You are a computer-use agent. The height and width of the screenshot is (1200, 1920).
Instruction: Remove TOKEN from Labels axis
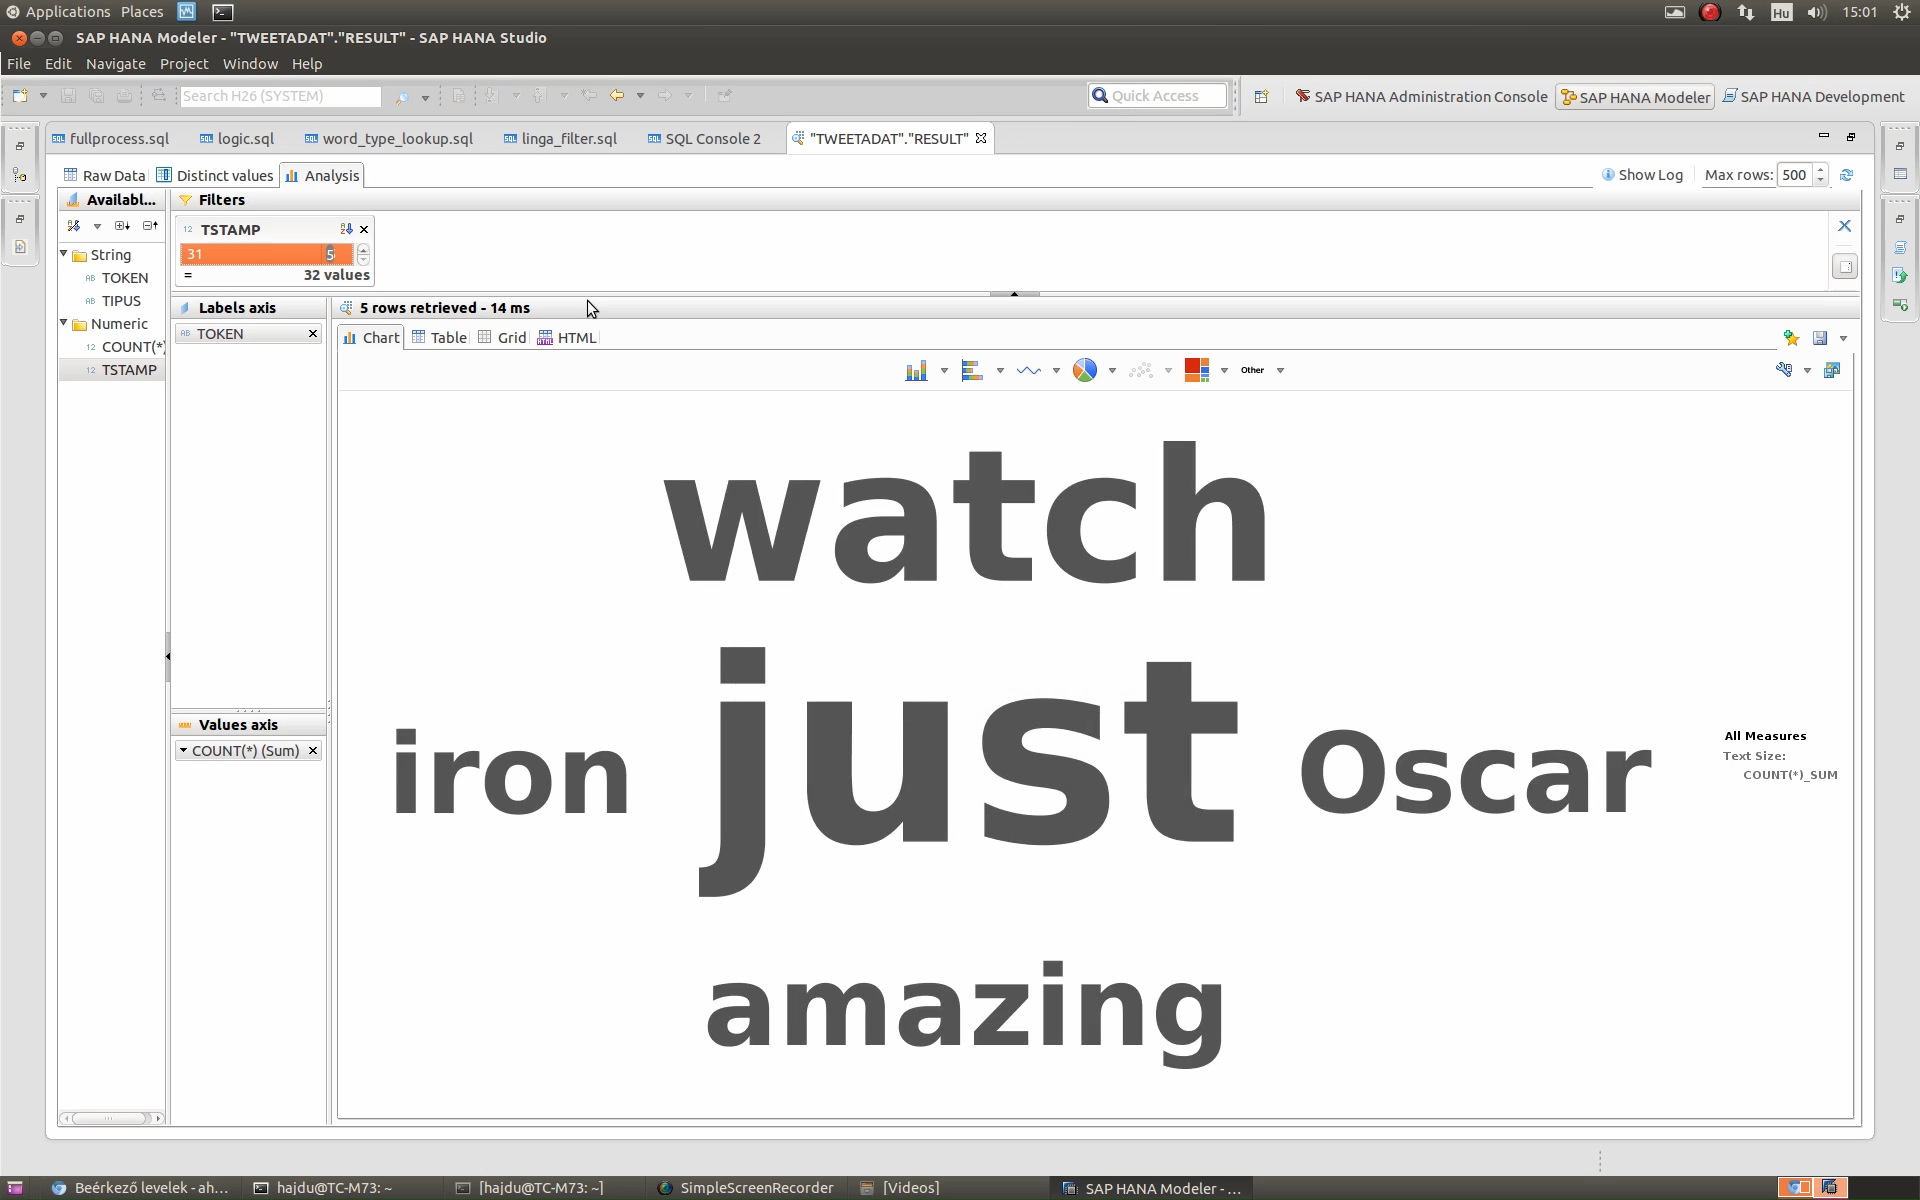tap(311, 332)
